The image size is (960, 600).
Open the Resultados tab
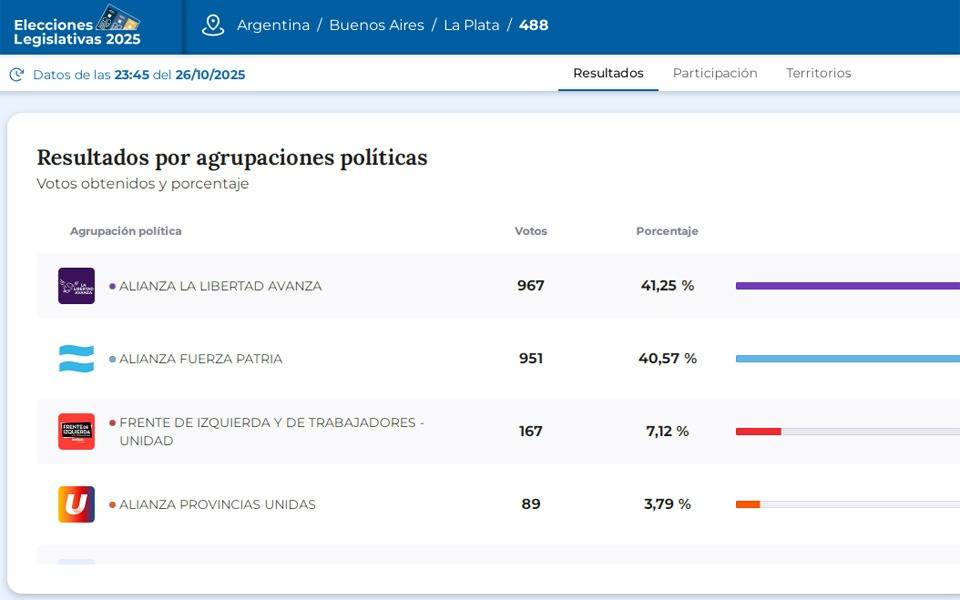608,73
